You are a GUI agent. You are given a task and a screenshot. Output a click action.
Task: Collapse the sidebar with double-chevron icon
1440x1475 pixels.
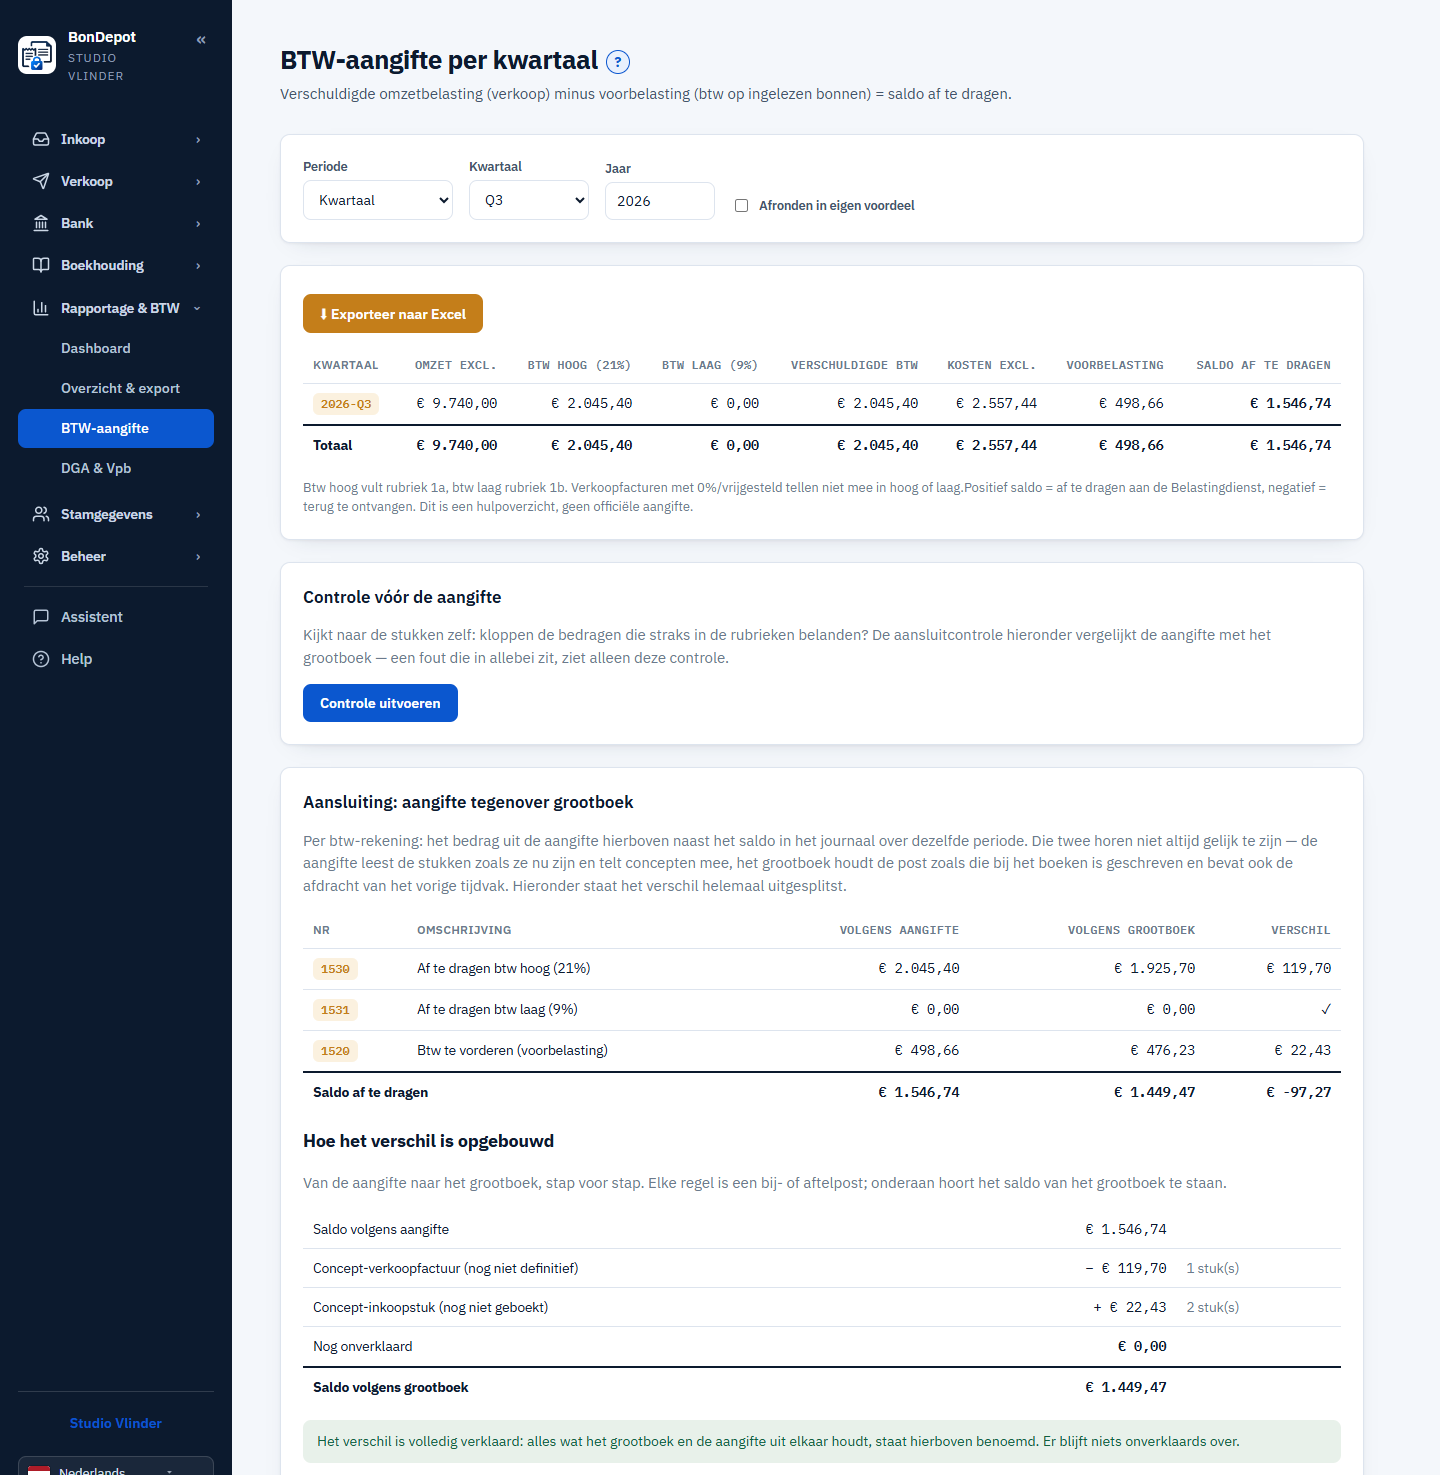[201, 40]
